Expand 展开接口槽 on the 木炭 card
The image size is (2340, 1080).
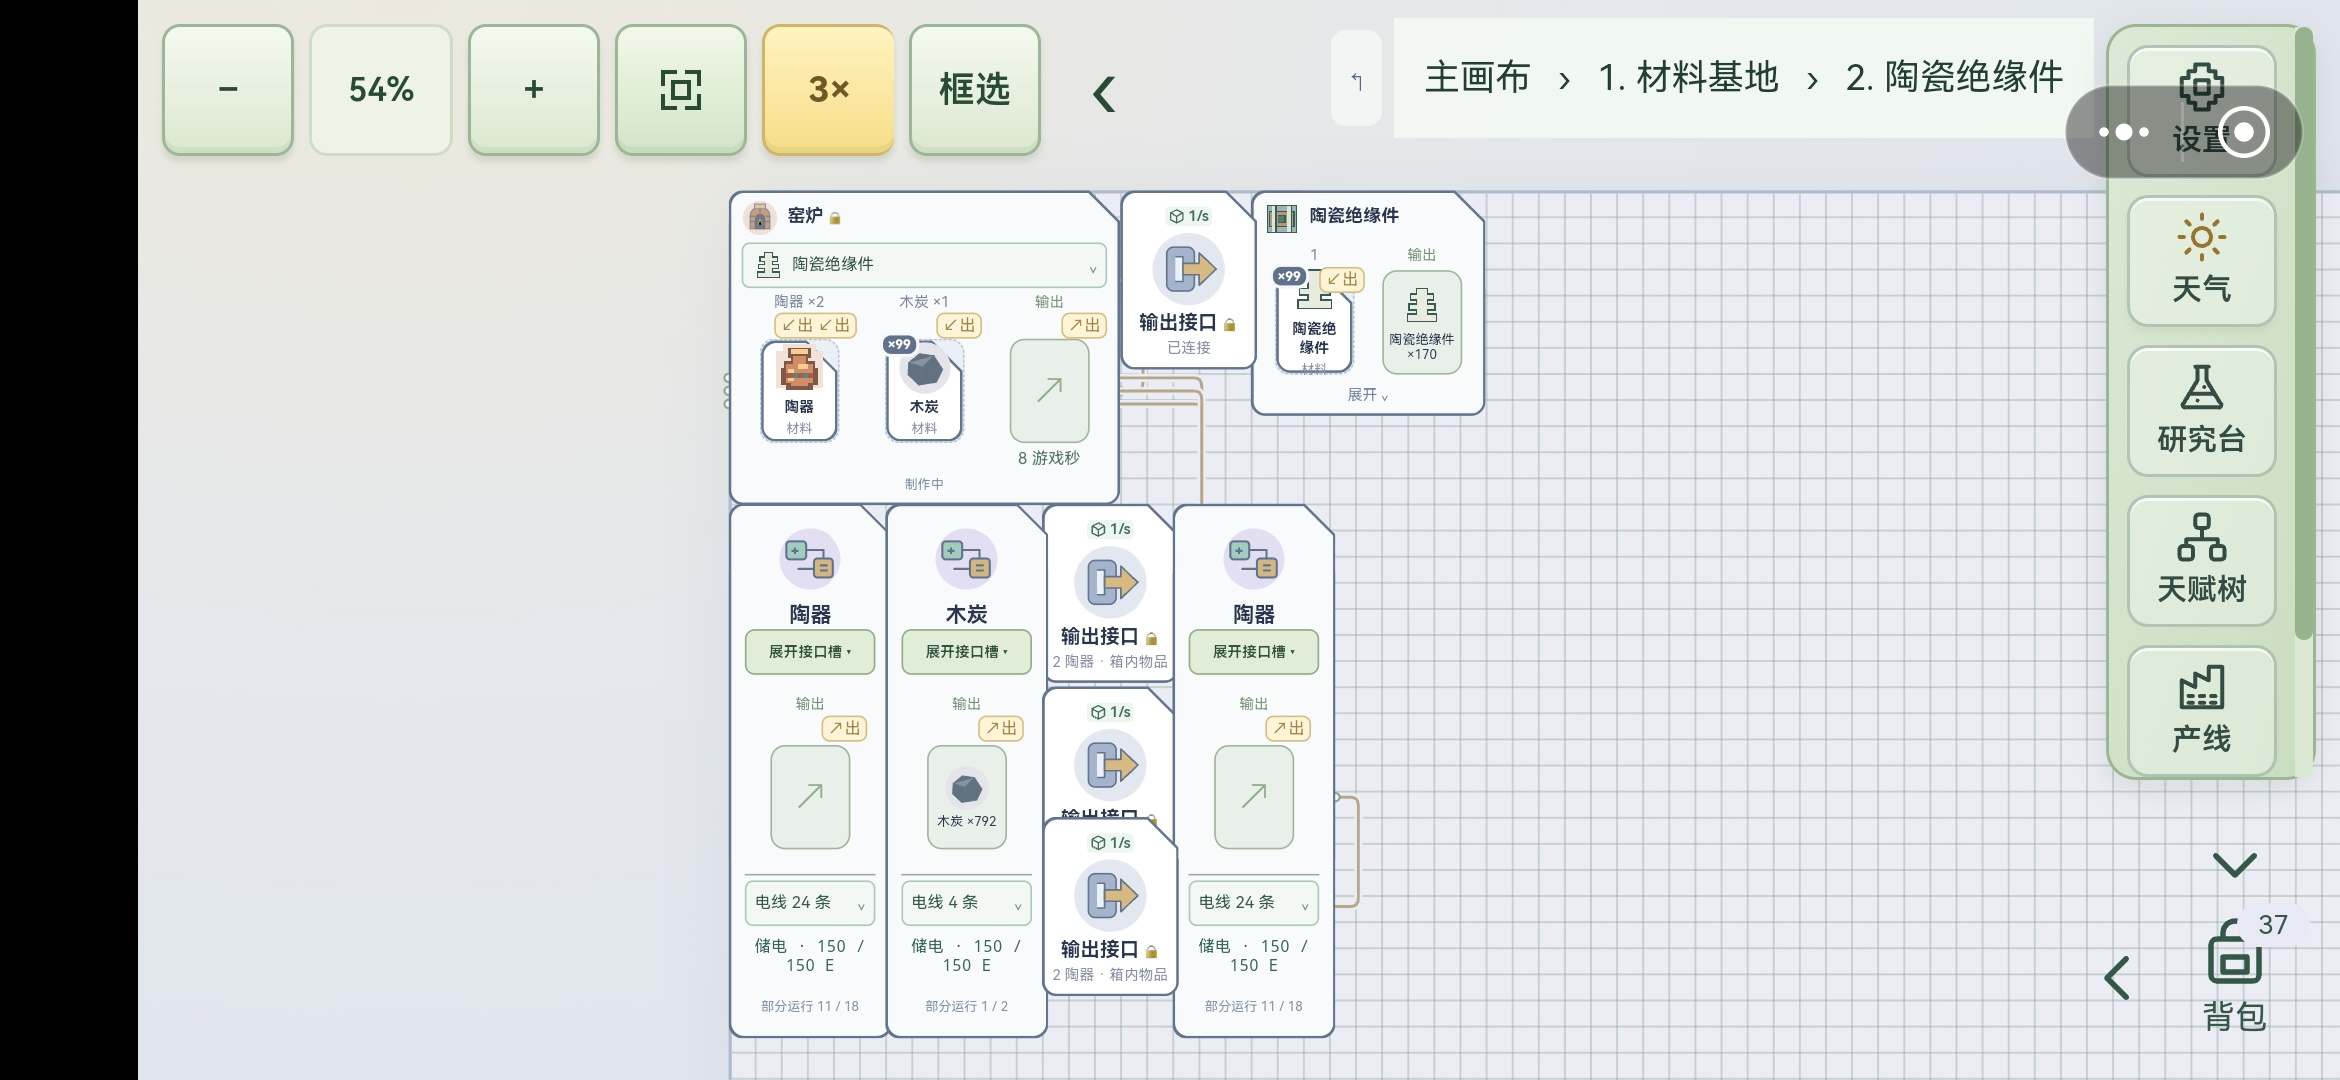pos(966,652)
